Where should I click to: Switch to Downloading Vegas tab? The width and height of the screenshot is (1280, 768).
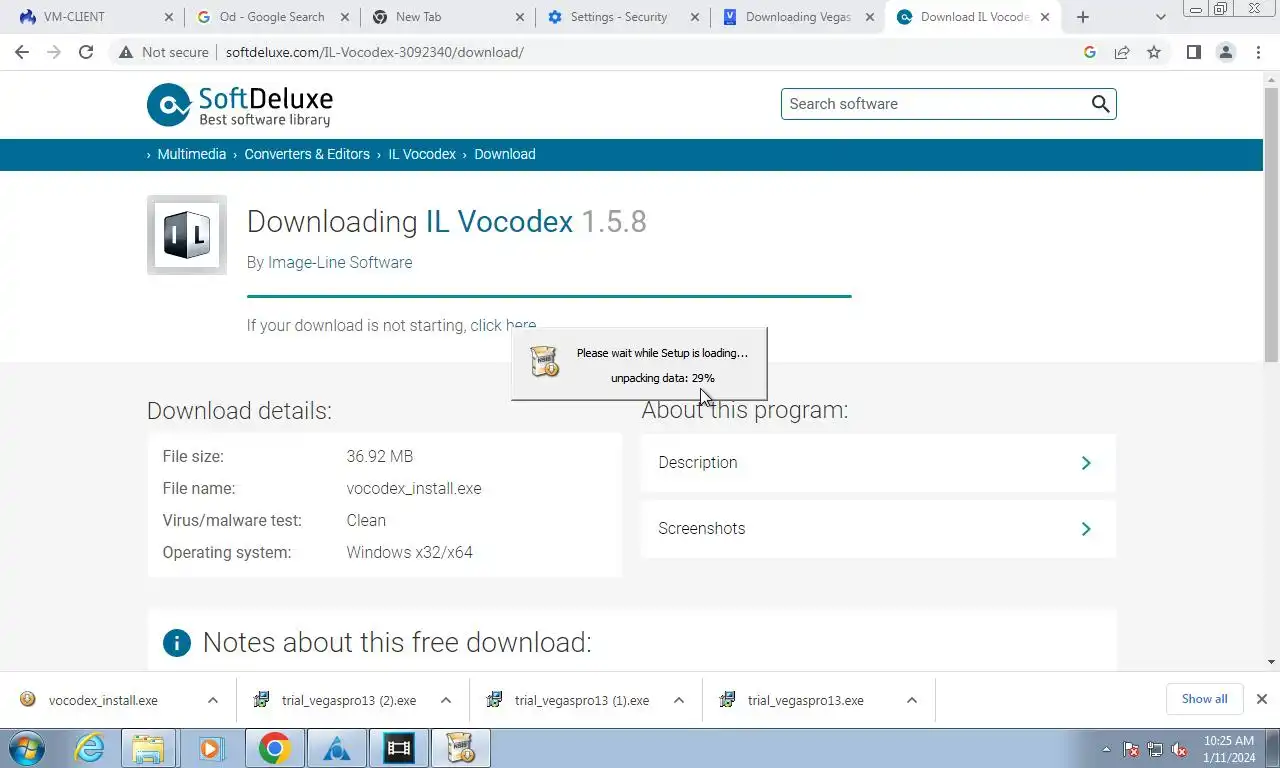[798, 17]
